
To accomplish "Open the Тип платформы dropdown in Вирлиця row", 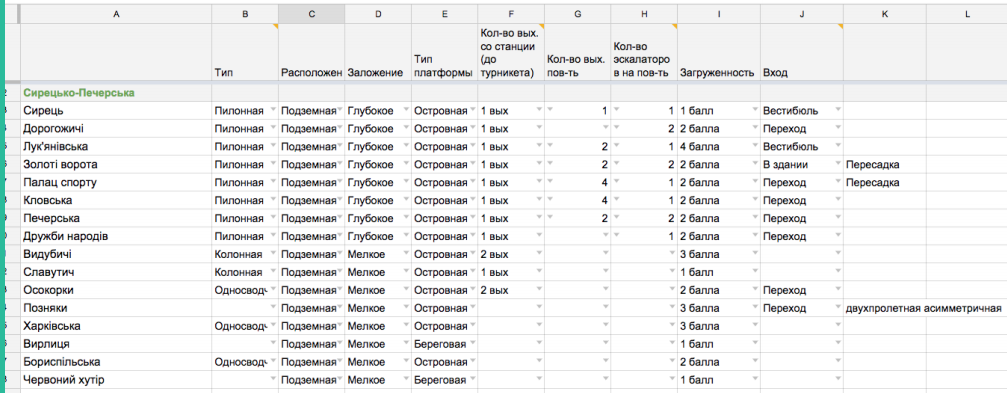I will pos(472,344).
